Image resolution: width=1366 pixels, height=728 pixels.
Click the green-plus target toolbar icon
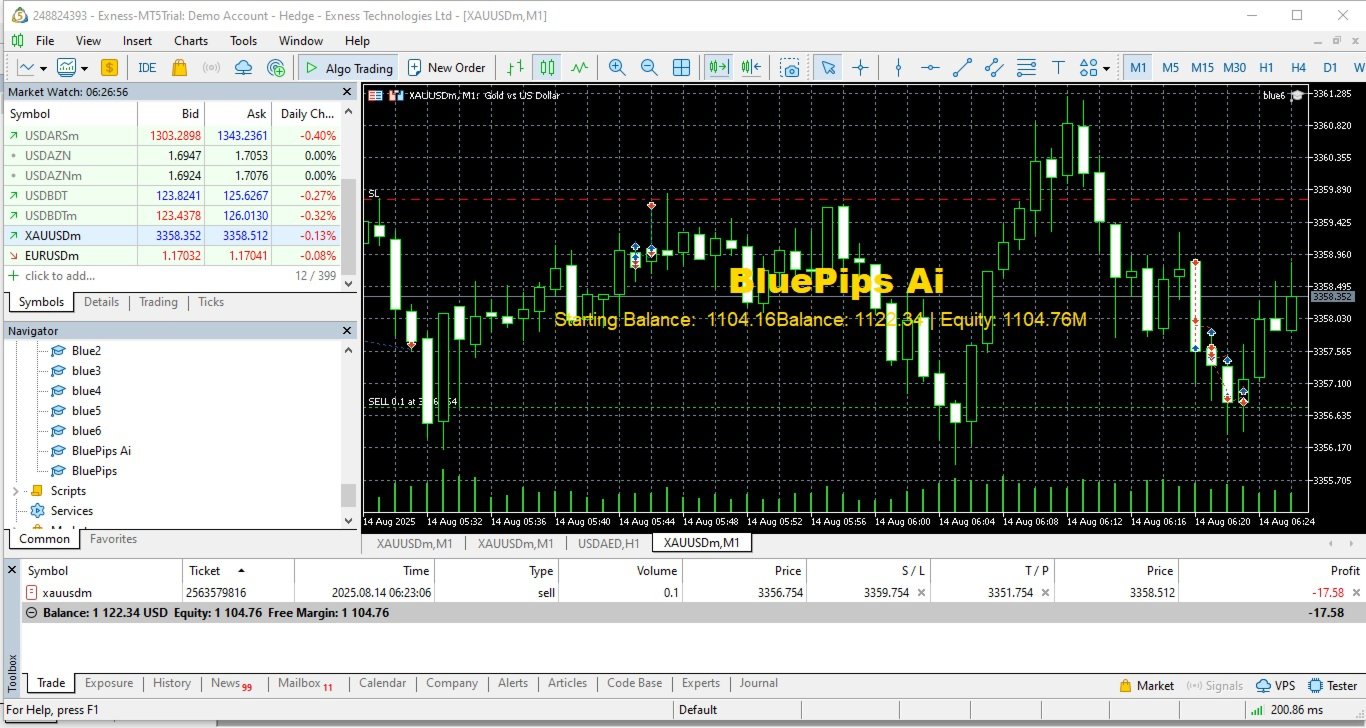click(276, 68)
